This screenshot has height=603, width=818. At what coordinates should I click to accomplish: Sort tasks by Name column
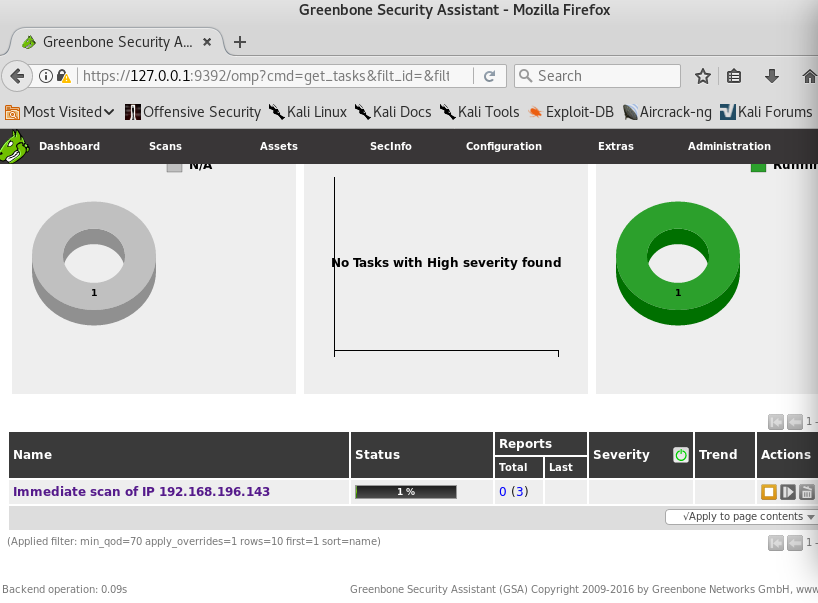point(32,455)
